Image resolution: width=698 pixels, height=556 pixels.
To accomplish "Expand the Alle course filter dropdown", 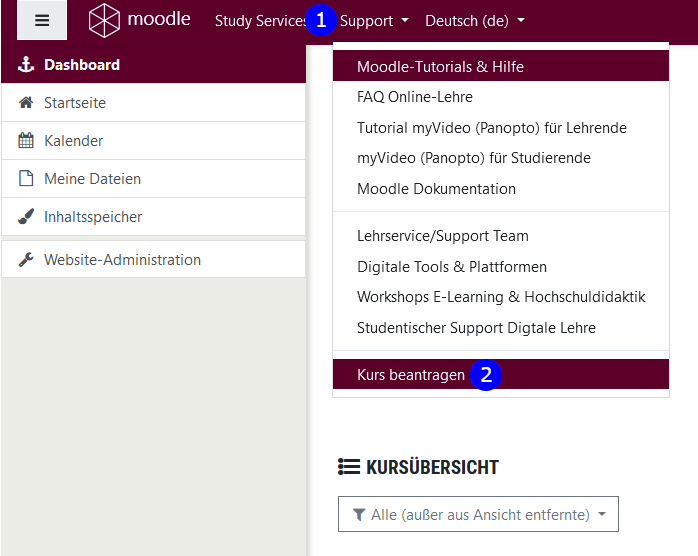I will point(478,515).
